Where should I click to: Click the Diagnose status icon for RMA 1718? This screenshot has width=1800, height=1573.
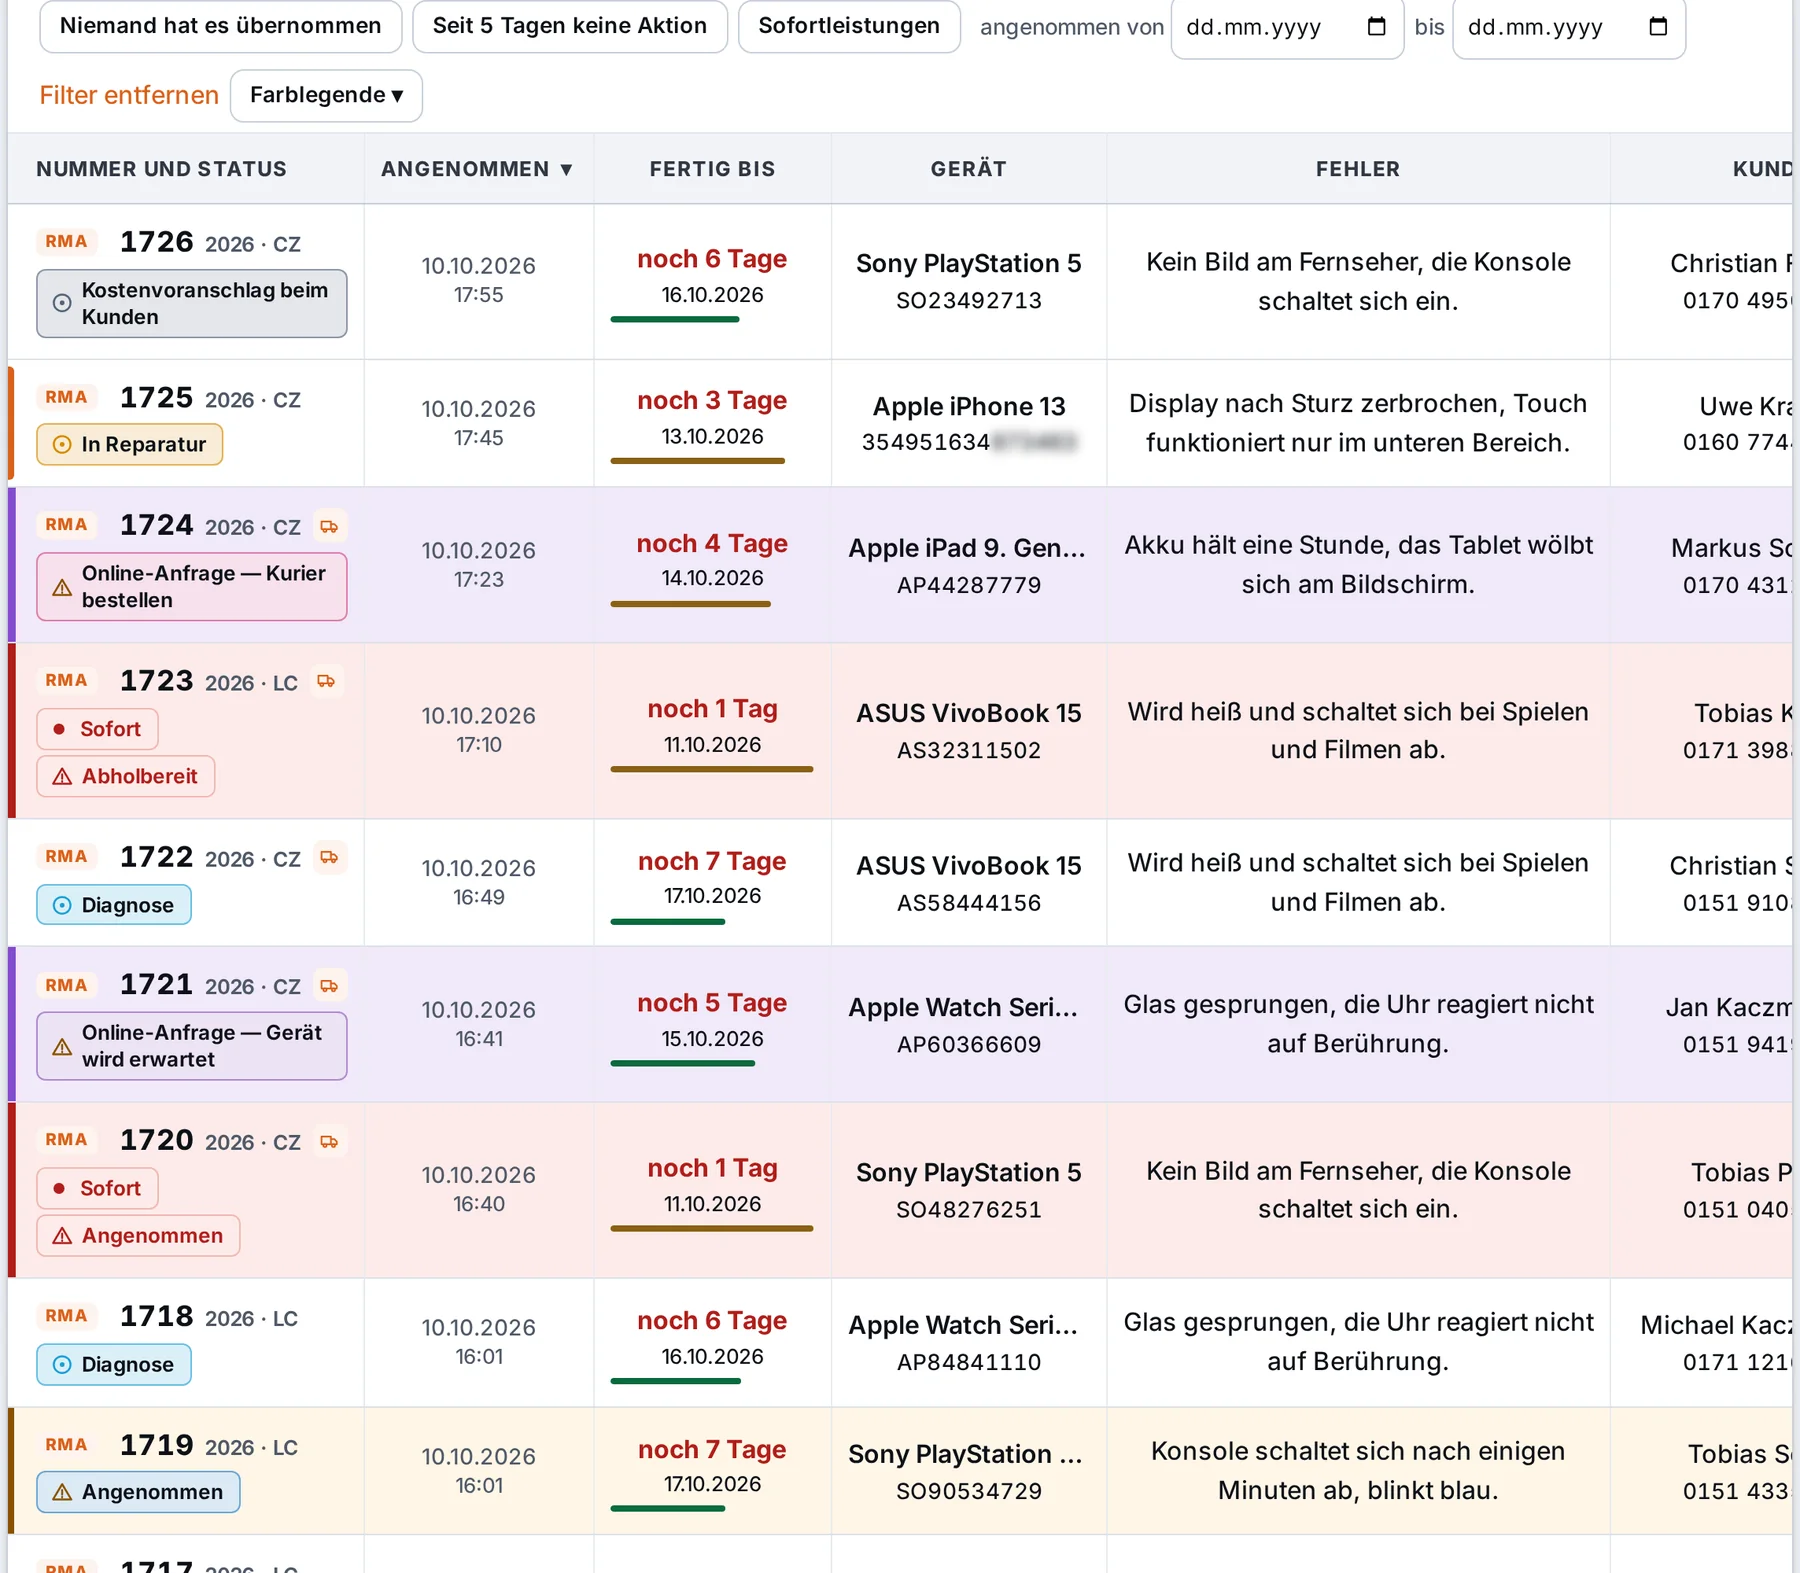62,1365
